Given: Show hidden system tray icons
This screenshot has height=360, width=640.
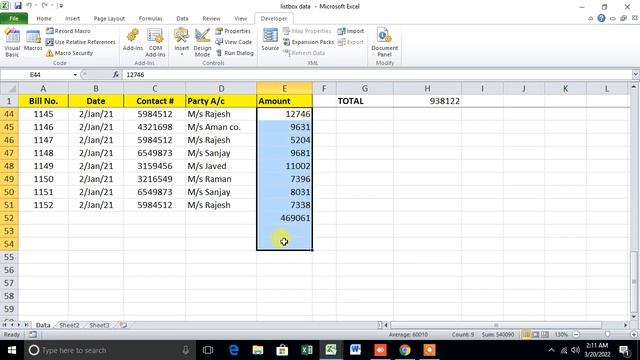Looking at the screenshot, I should click(551, 350).
